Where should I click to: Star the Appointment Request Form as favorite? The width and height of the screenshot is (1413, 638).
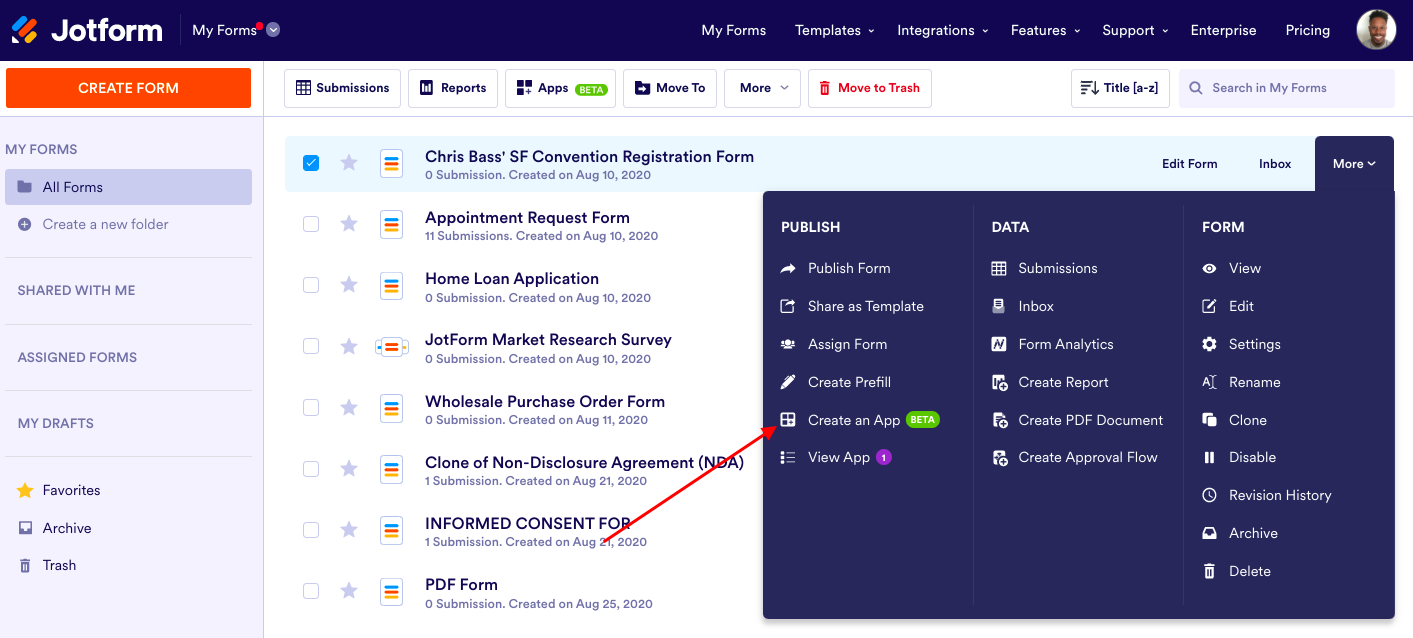coord(349,224)
